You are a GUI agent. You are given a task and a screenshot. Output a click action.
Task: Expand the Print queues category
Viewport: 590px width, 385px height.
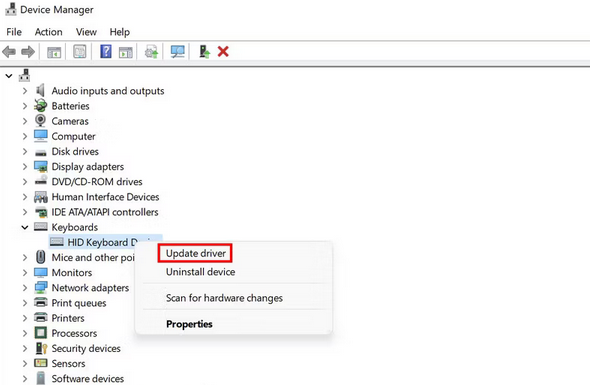(x=25, y=303)
